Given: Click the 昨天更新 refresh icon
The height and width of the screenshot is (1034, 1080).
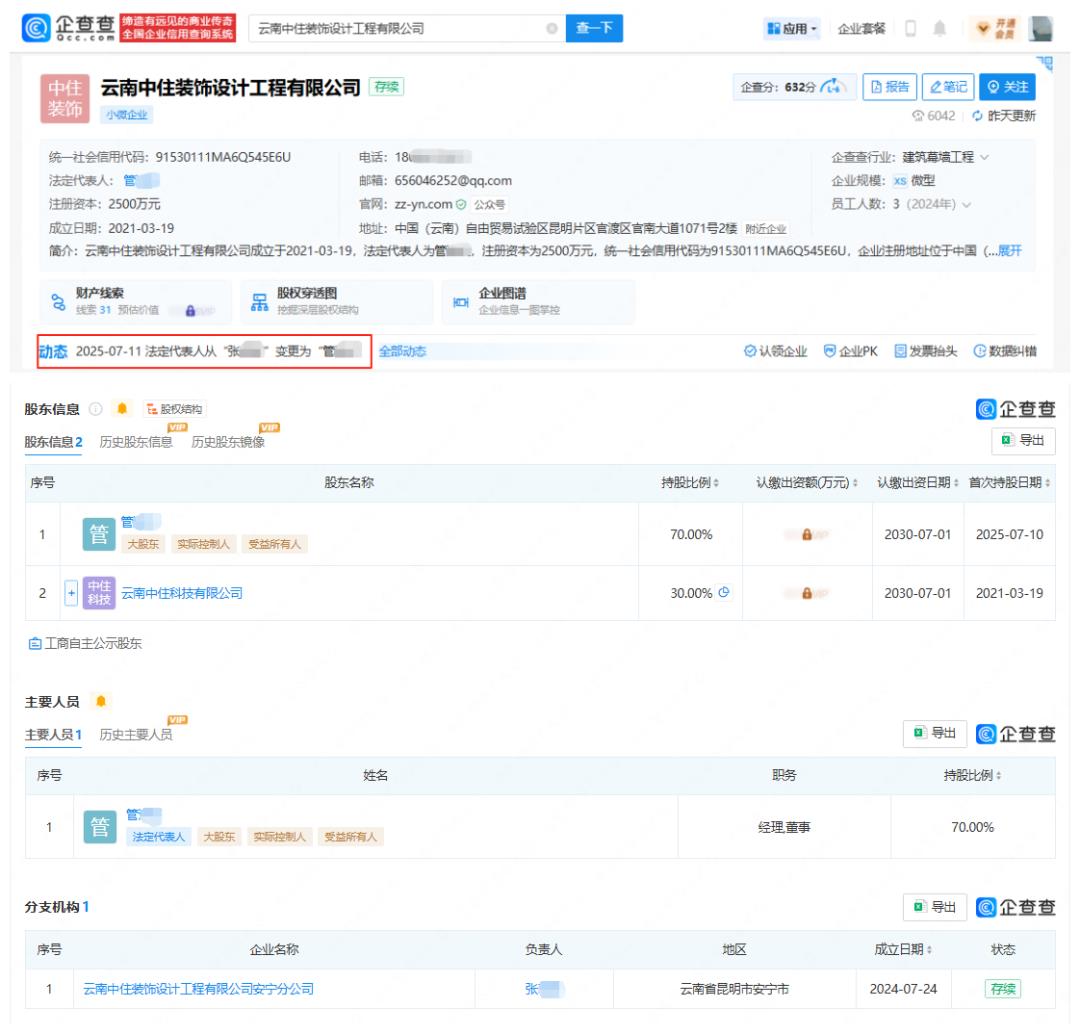Looking at the screenshot, I should coord(977,116).
